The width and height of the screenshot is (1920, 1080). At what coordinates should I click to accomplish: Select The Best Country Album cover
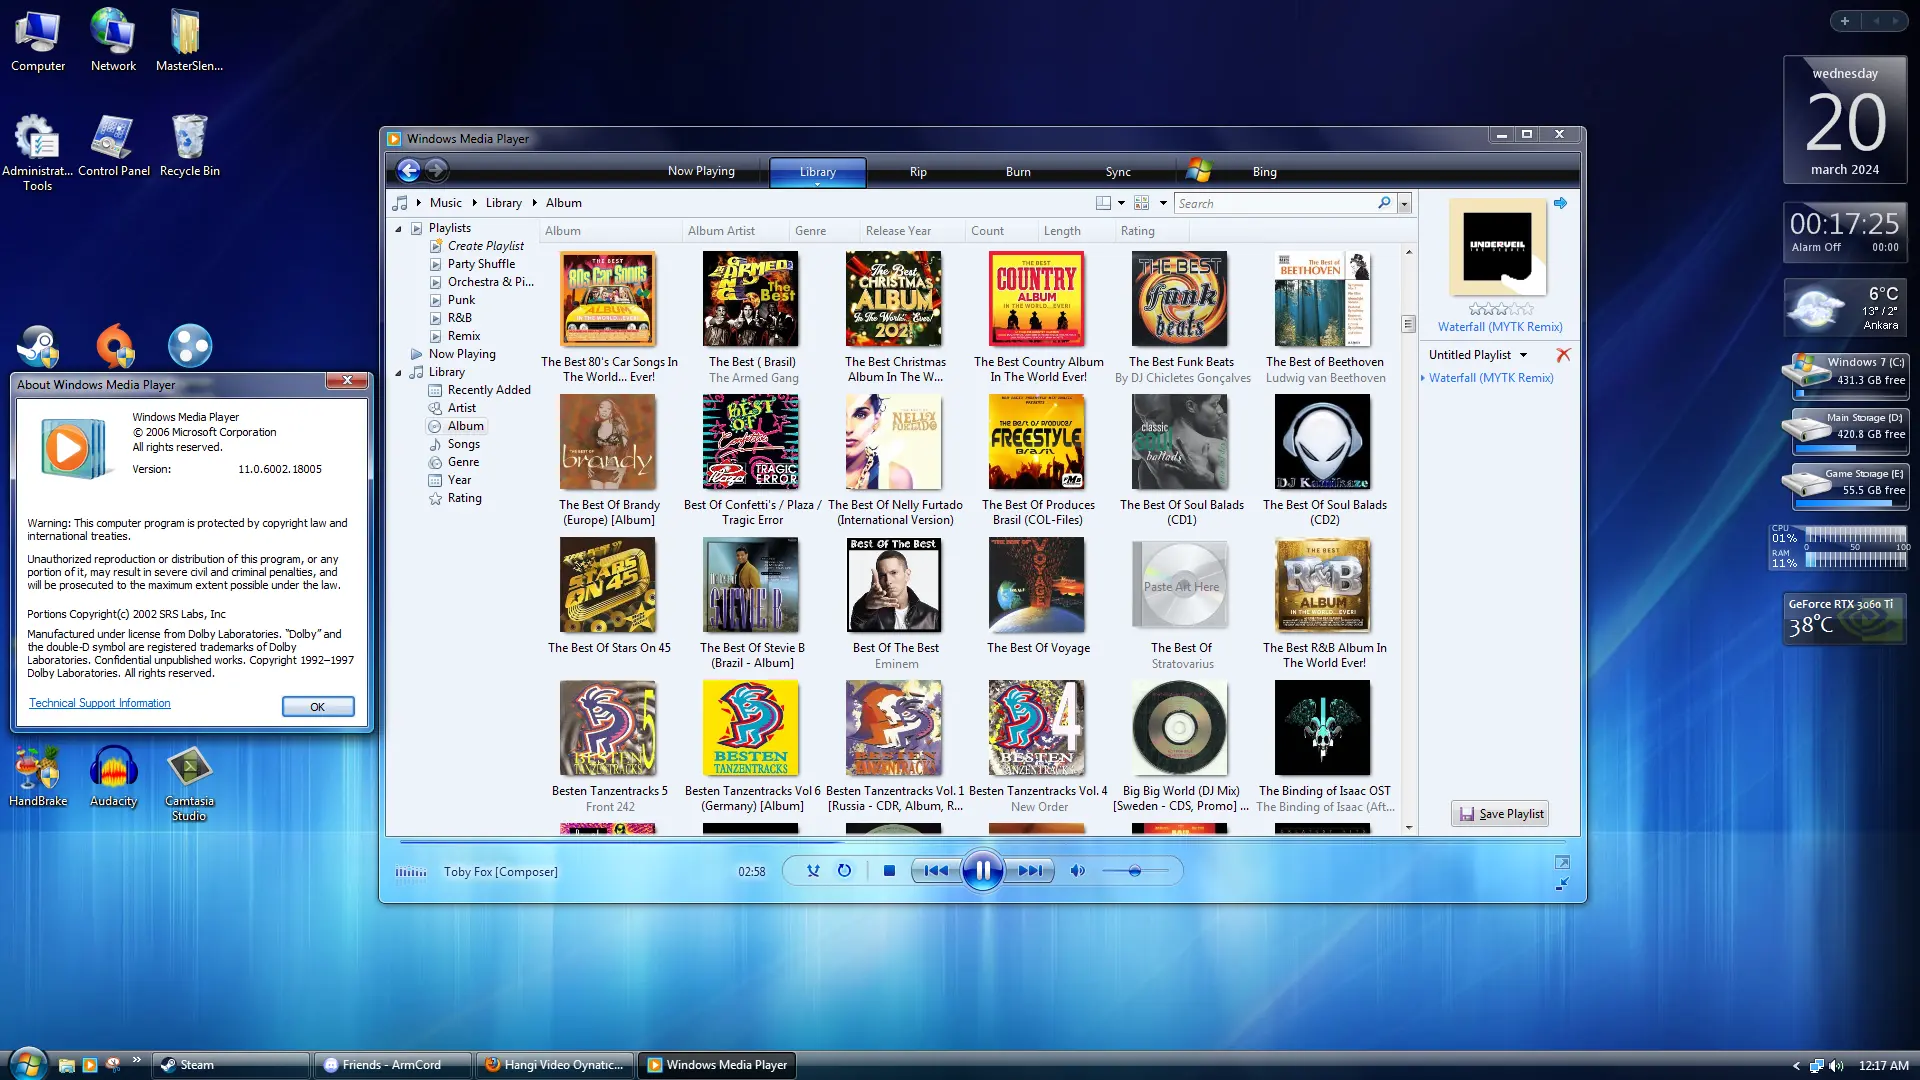click(x=1036, y=299)
